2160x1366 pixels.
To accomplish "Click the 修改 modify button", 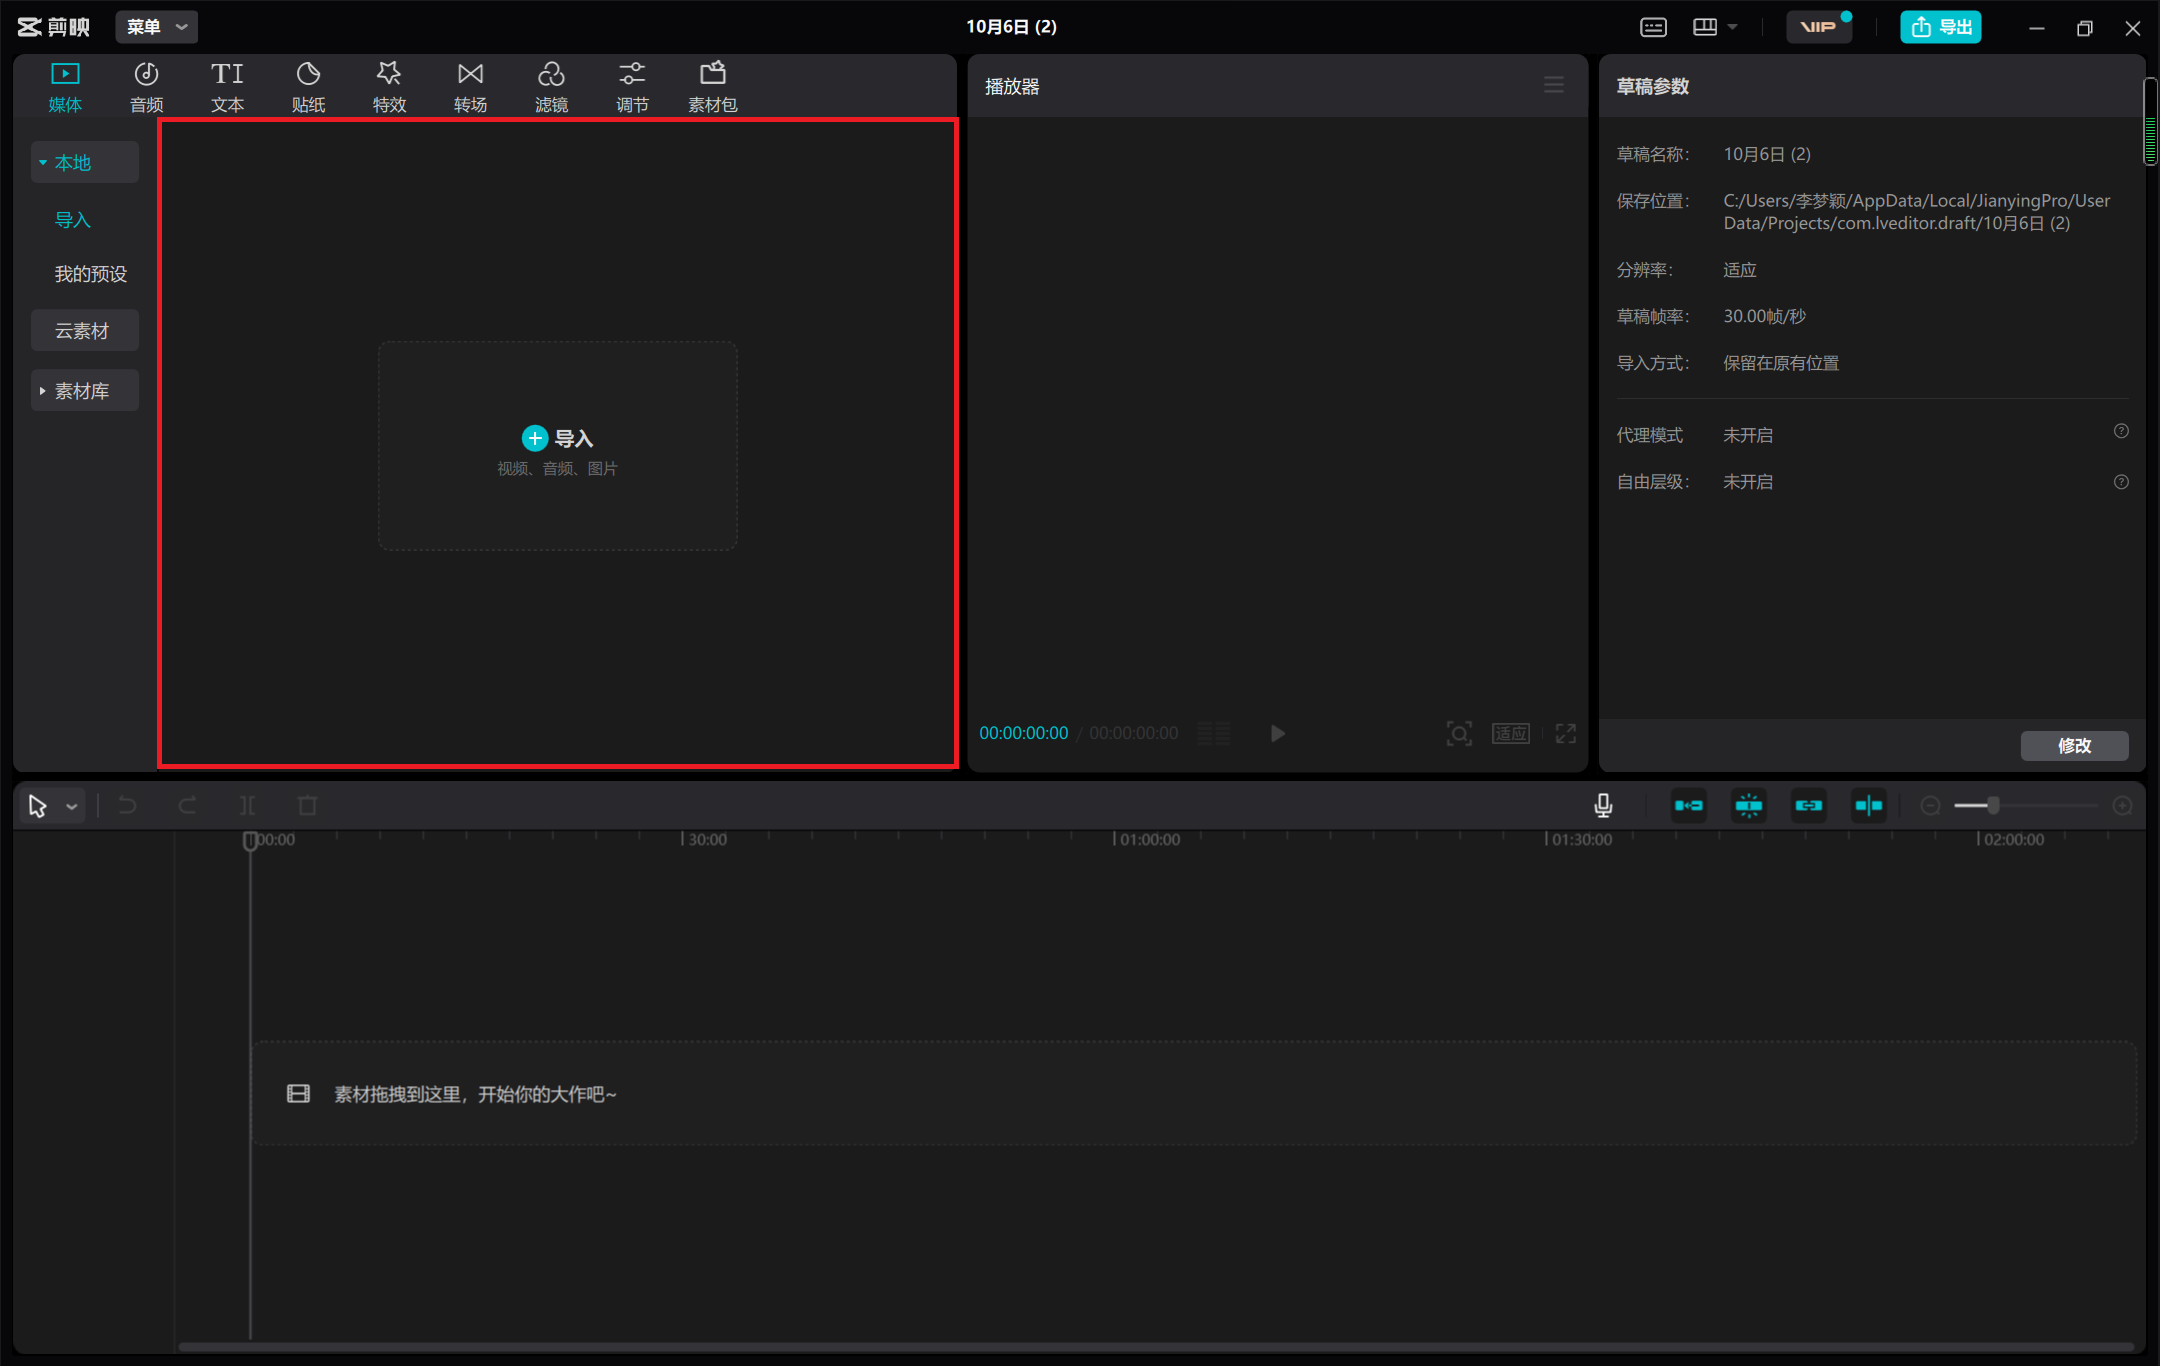I will pyautogui.click(x=2074, y=745).
